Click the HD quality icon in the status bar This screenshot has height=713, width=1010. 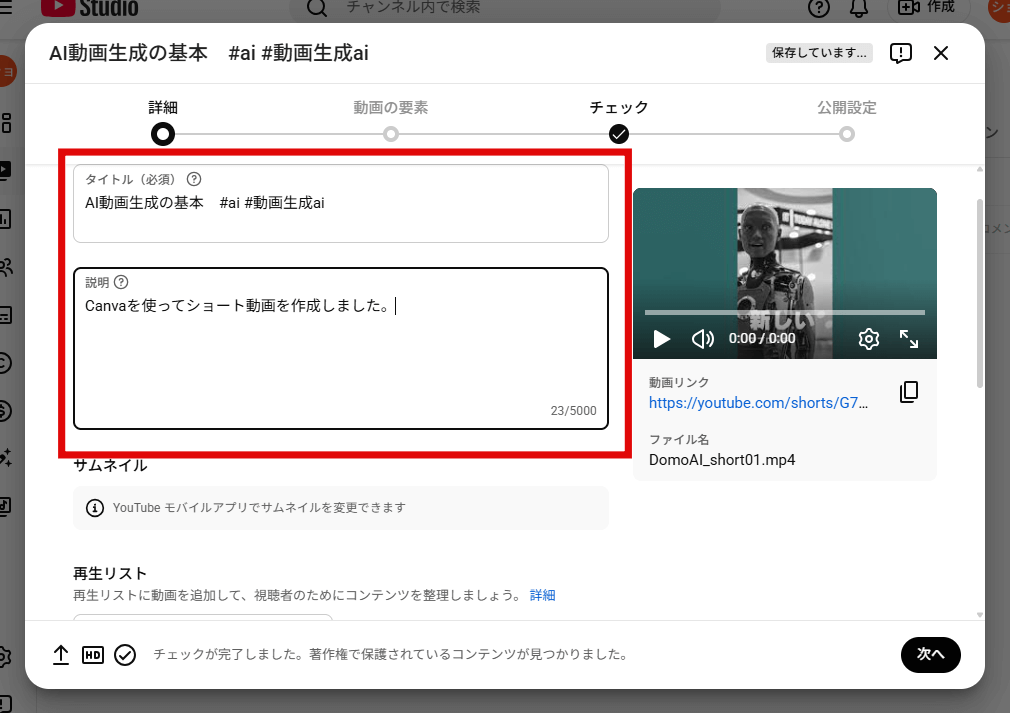[x=93, y=655]
